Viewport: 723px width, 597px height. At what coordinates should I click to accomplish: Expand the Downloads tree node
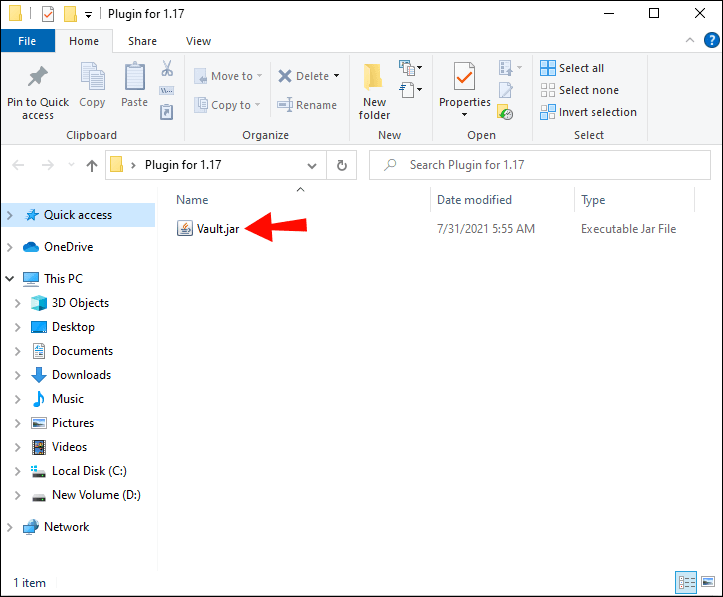coord(18,375)
